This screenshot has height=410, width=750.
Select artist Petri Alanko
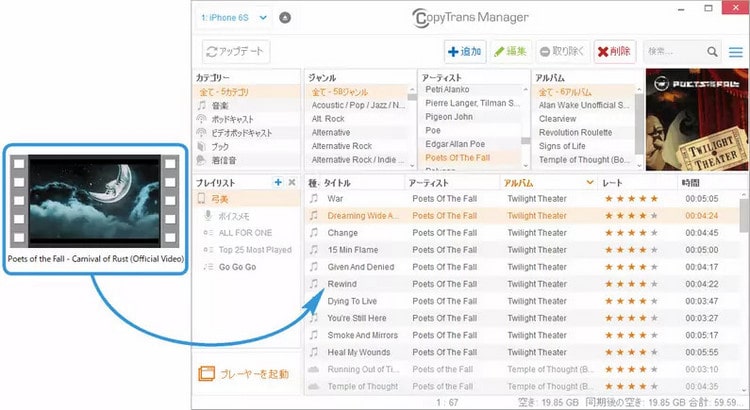[471, 89]
